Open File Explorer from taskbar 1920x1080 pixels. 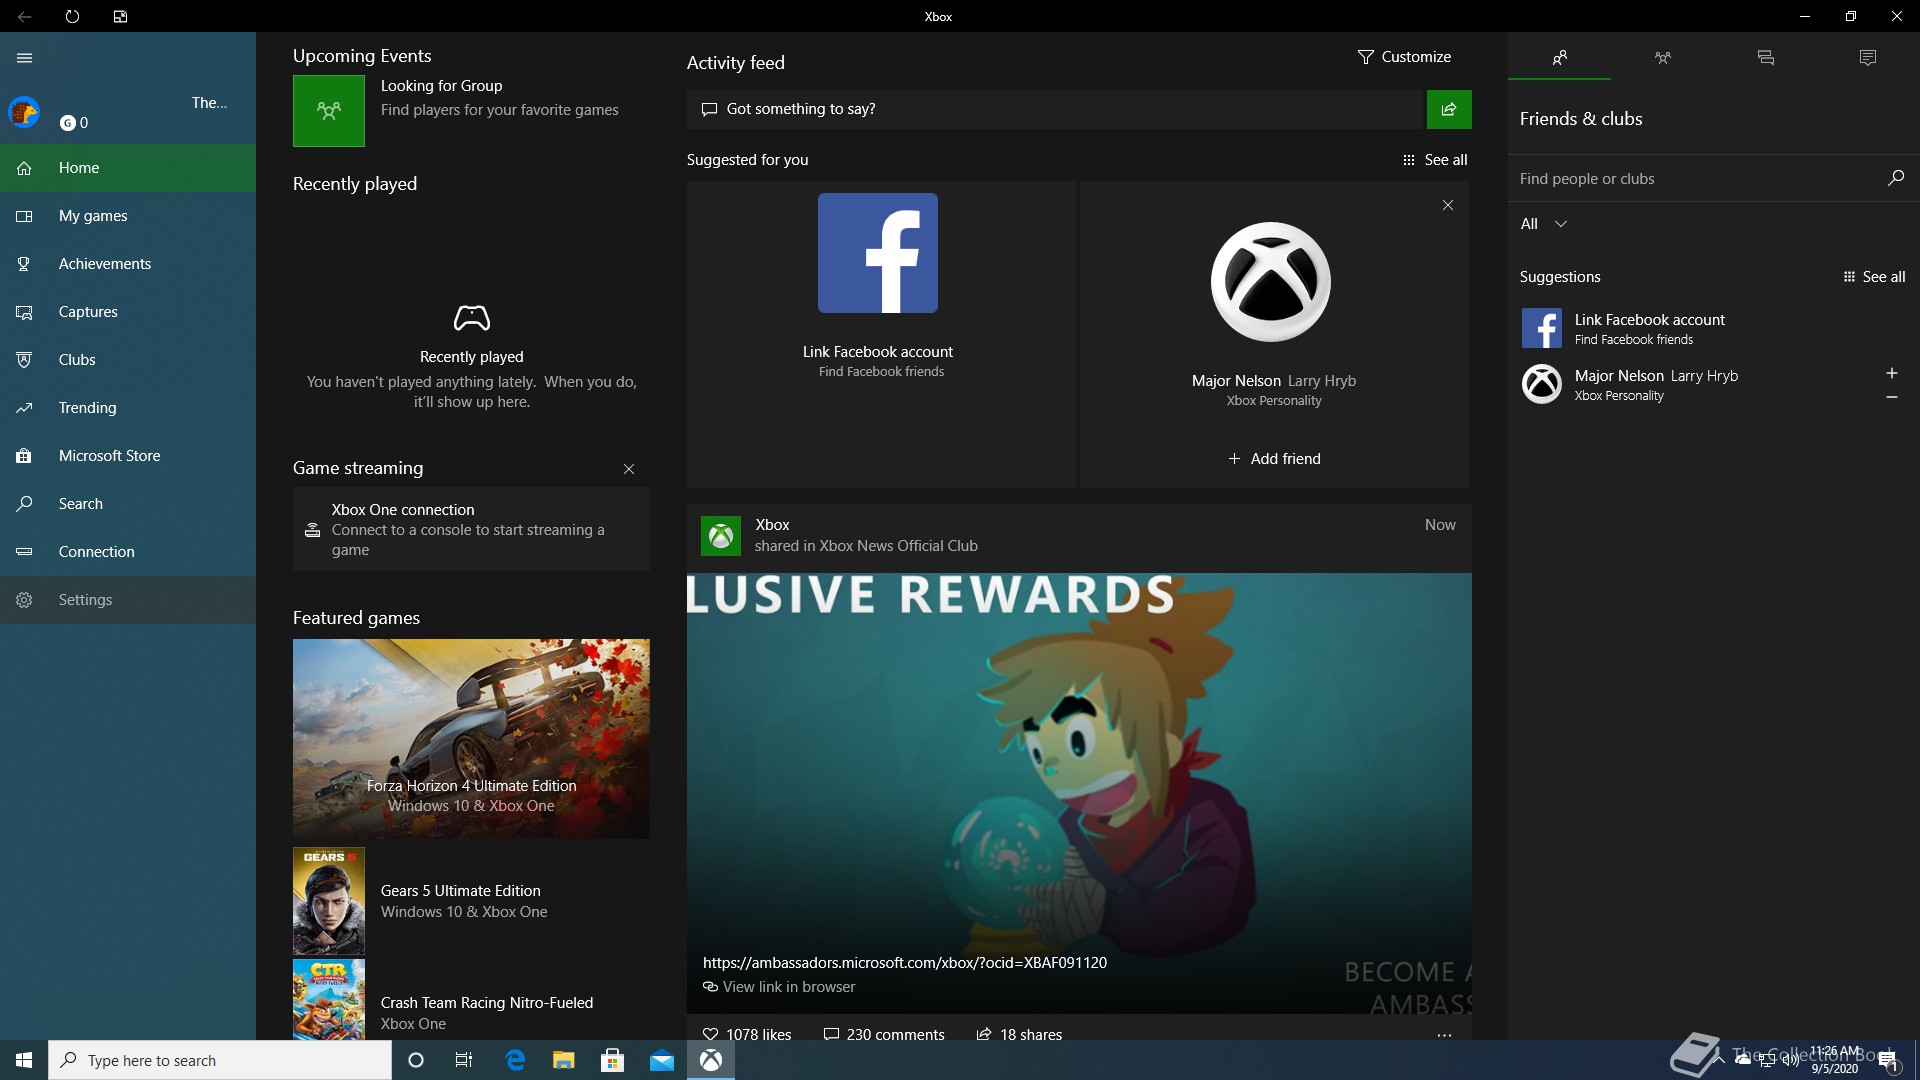coord(564,1060)
